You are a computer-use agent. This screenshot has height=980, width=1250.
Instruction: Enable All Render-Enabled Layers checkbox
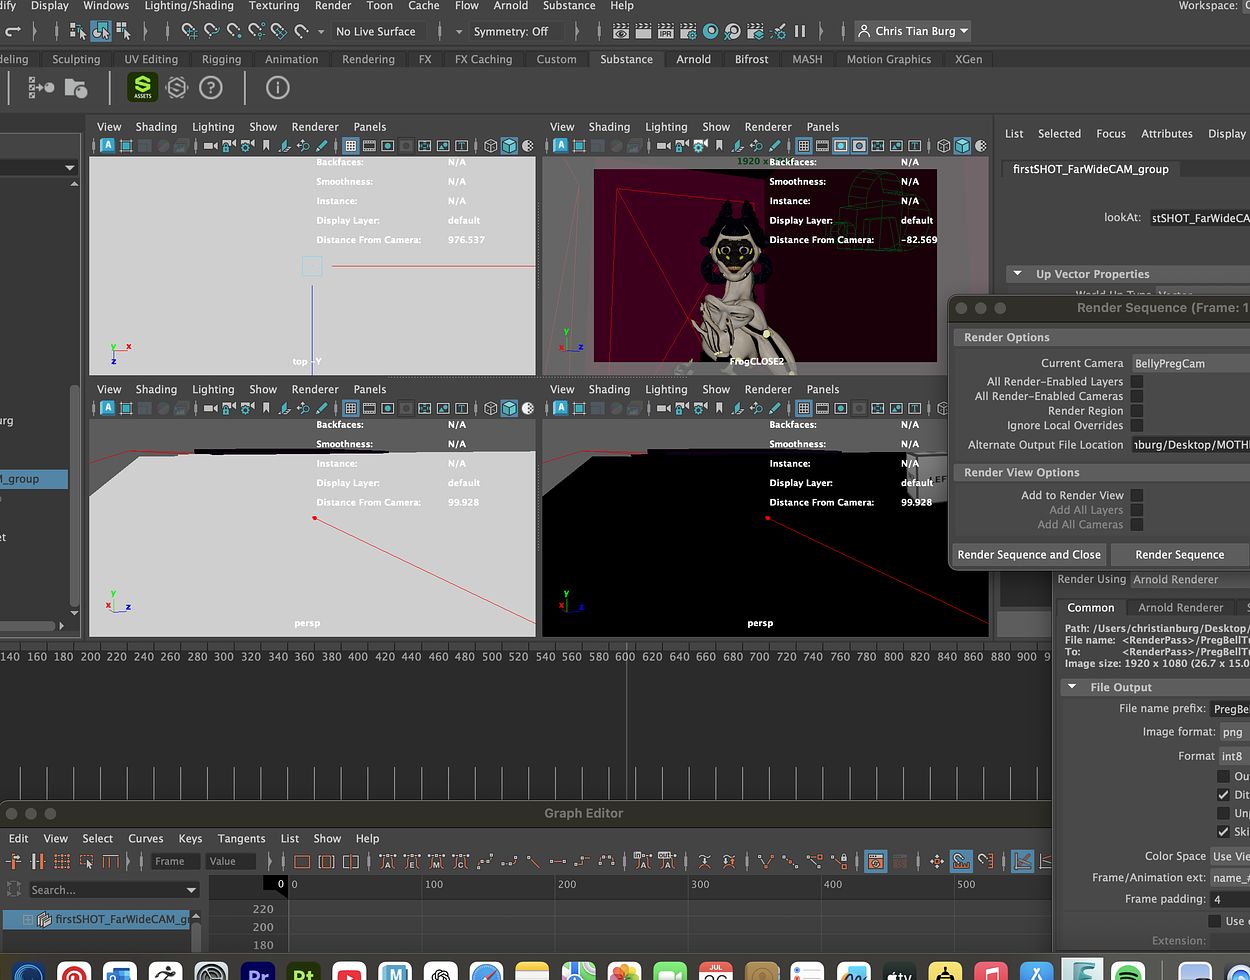coord(1136,382)
